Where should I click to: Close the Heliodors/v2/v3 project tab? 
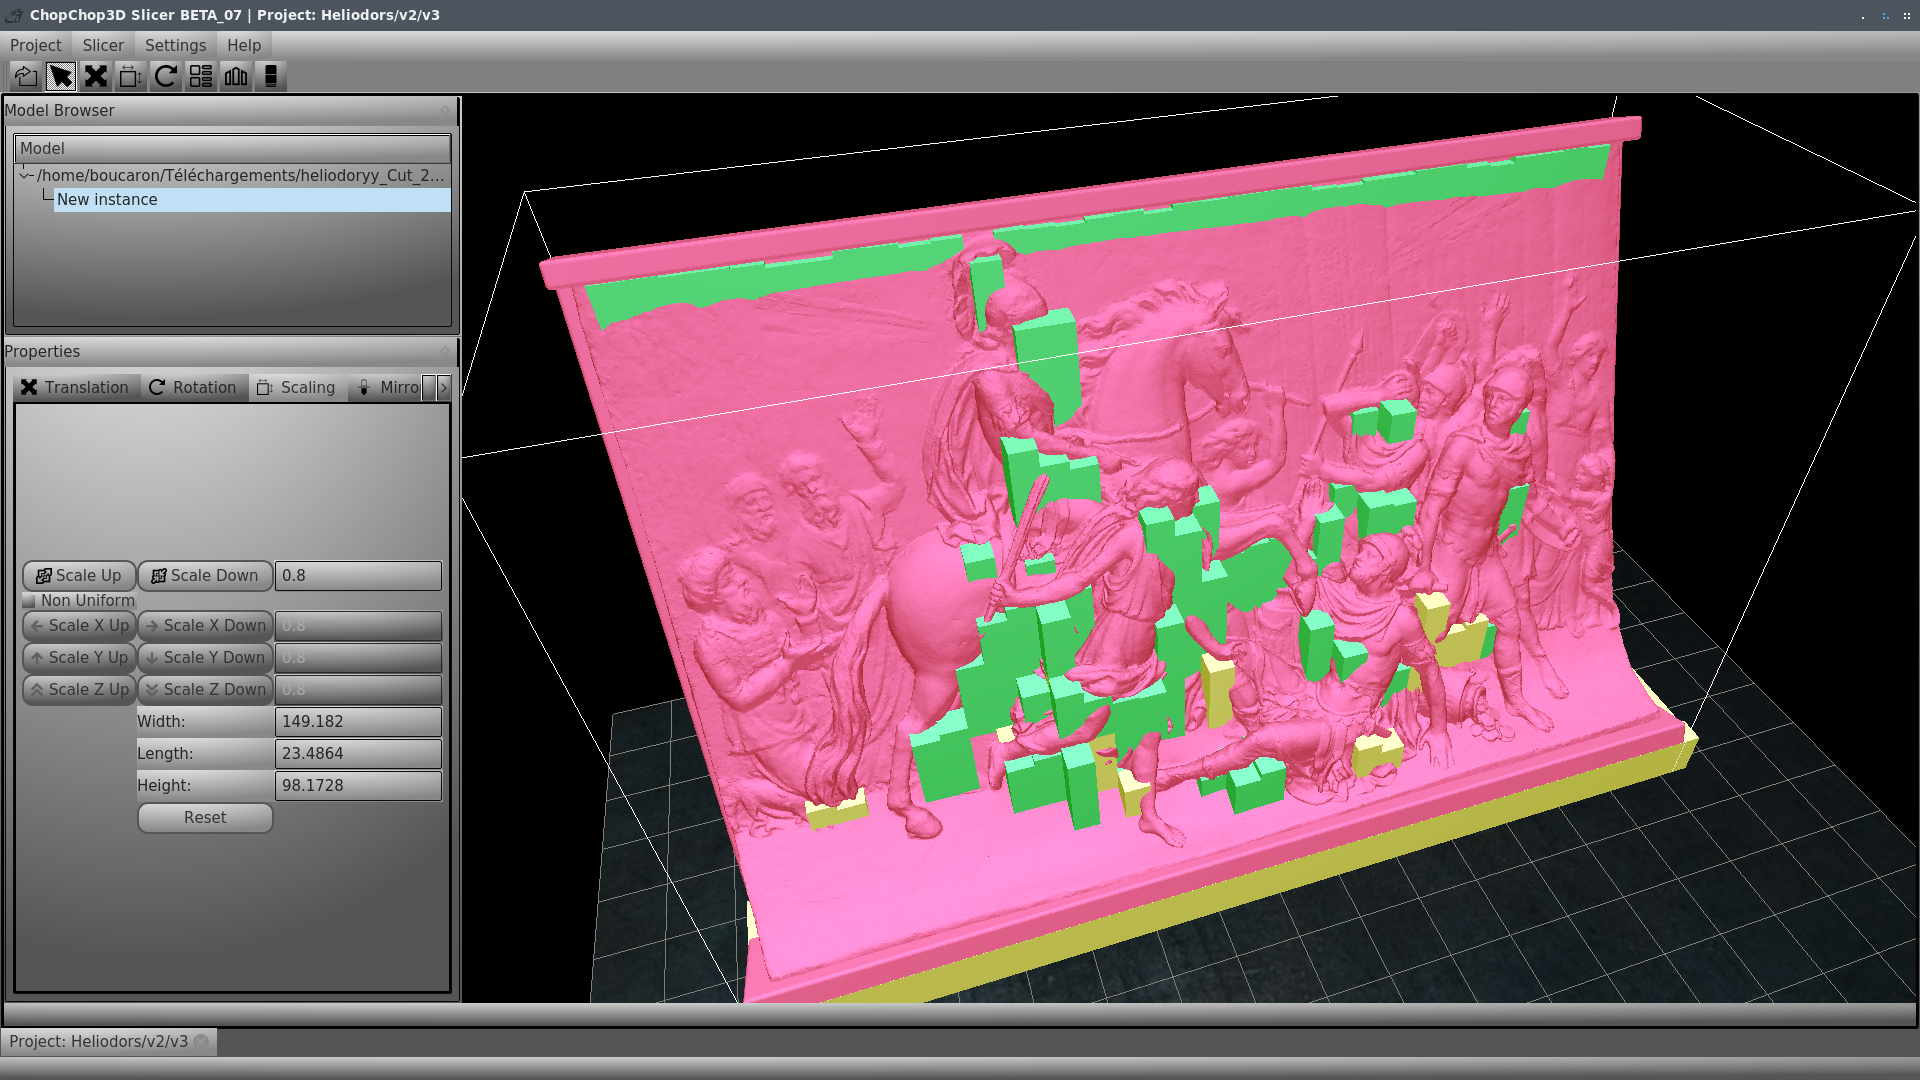click(201, 1041)
